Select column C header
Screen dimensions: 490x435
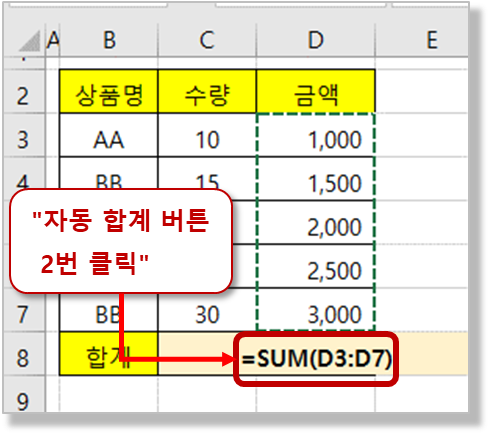pyautogui.click(x=207, y=40)
